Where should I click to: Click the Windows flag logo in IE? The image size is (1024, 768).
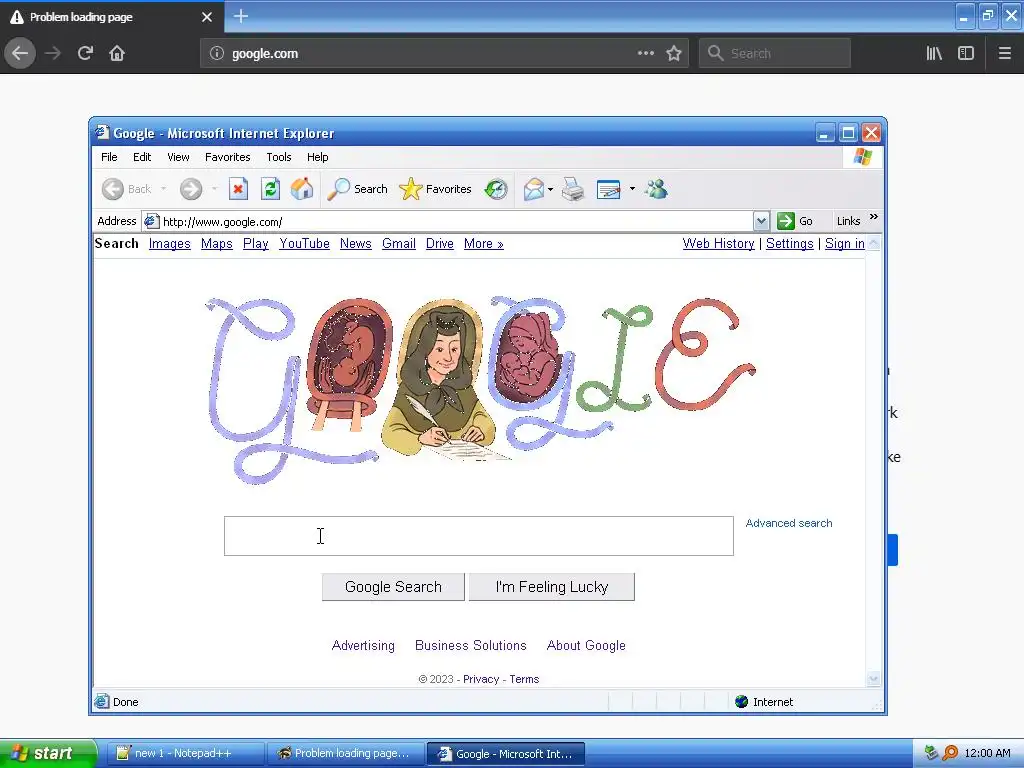[863, 157]
